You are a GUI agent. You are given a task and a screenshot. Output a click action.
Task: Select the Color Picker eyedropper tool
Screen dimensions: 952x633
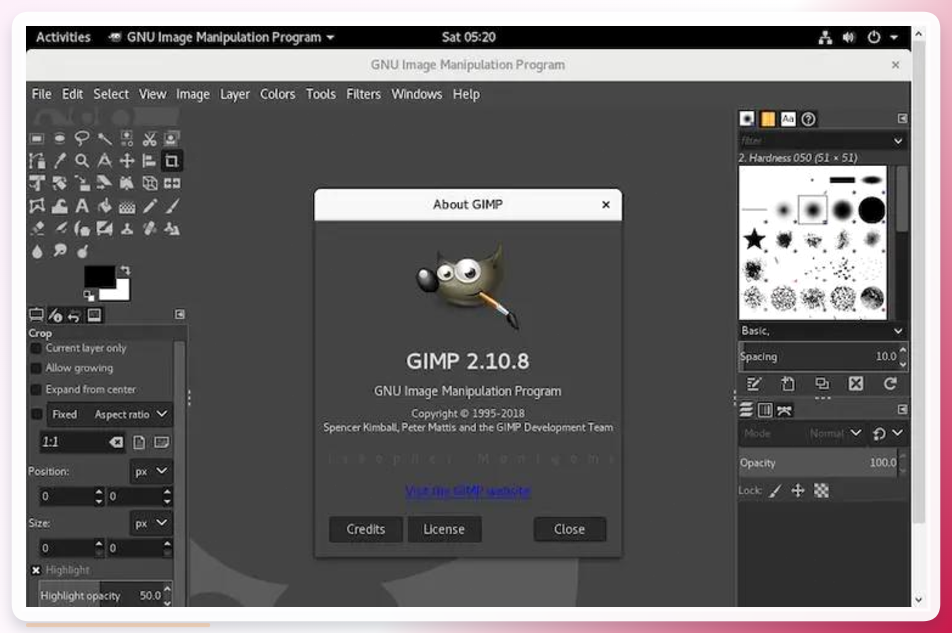click(x=60, y=161)
